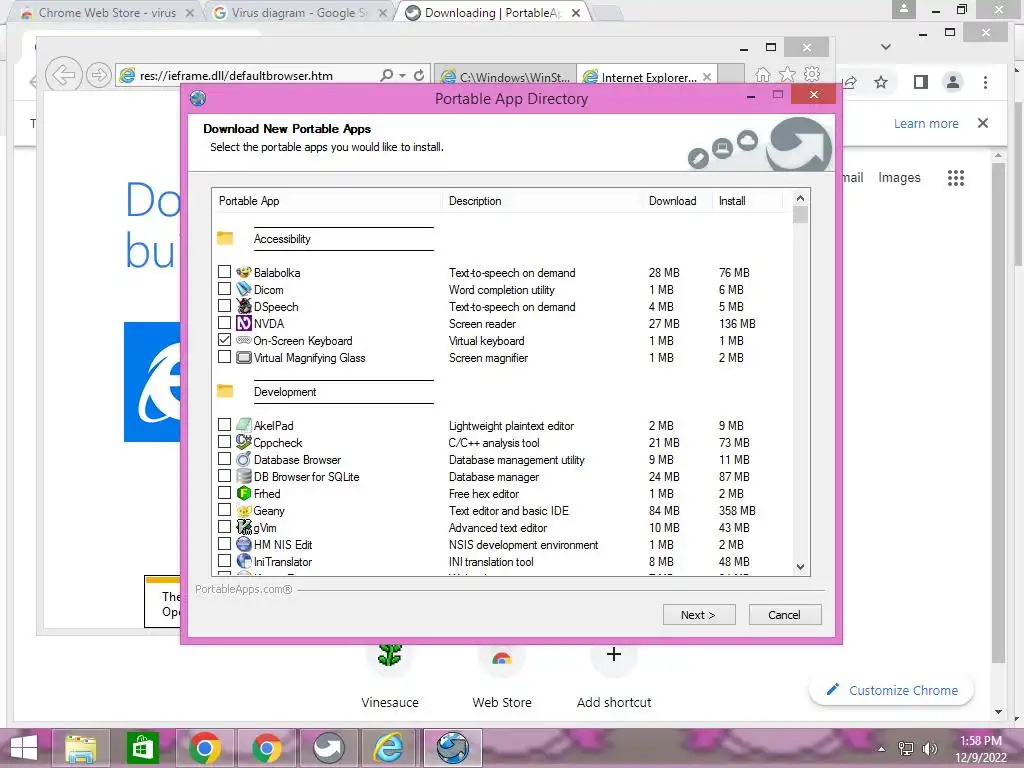Image resolution: width=1024 pixels, height=768 pixels.
Task: Open the Web Store shortcut
Action: 502,677
